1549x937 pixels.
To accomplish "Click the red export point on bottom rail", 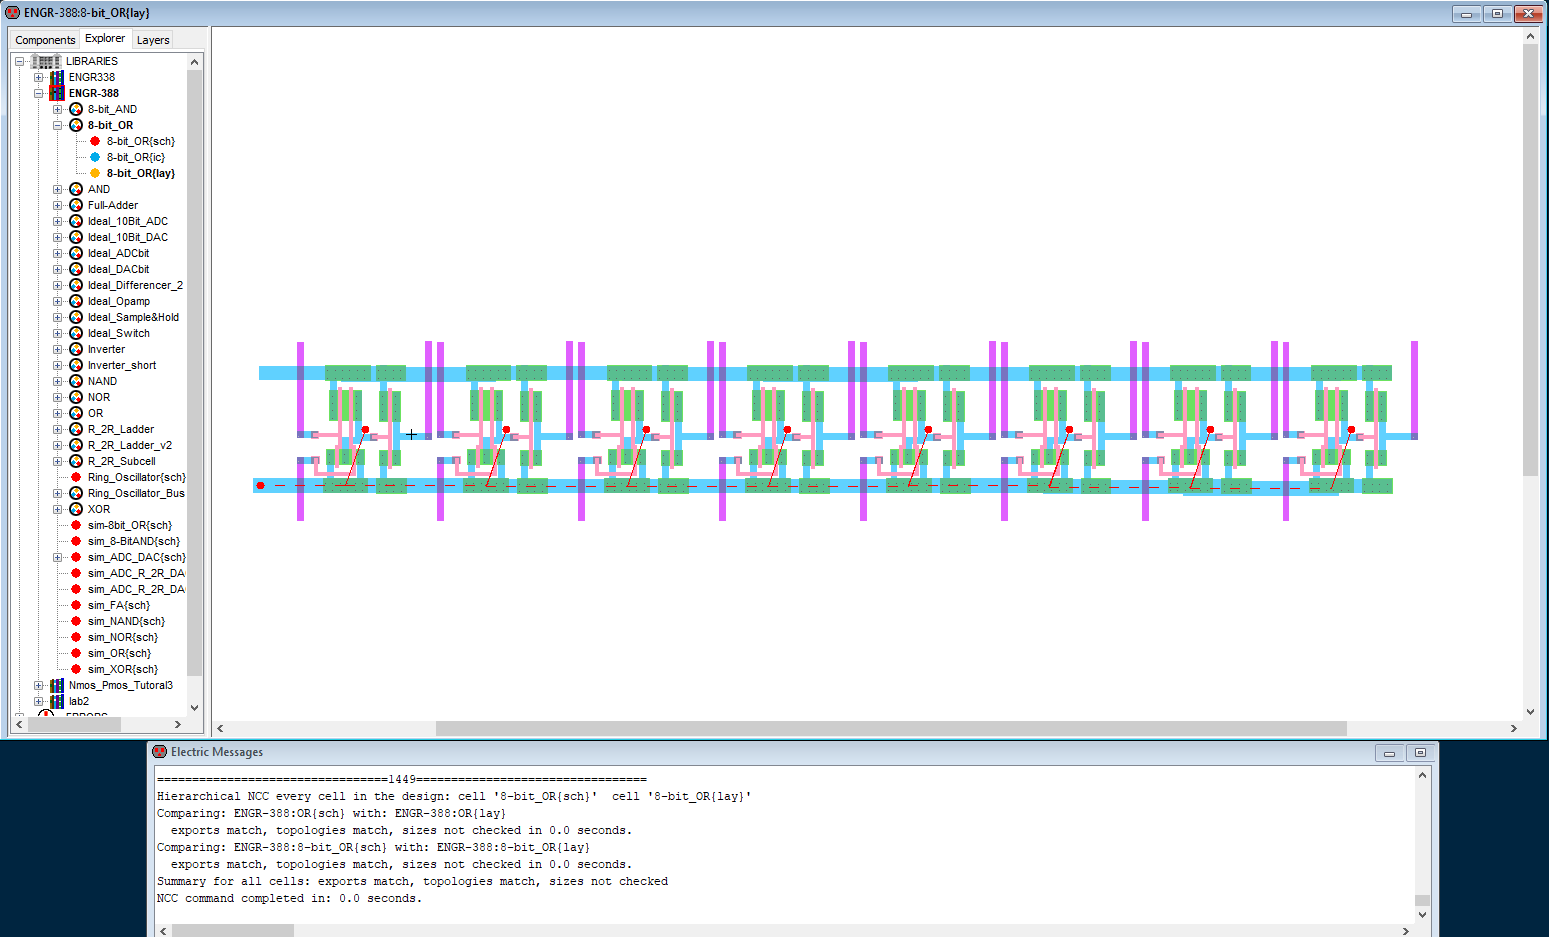I will coord(261,486).
